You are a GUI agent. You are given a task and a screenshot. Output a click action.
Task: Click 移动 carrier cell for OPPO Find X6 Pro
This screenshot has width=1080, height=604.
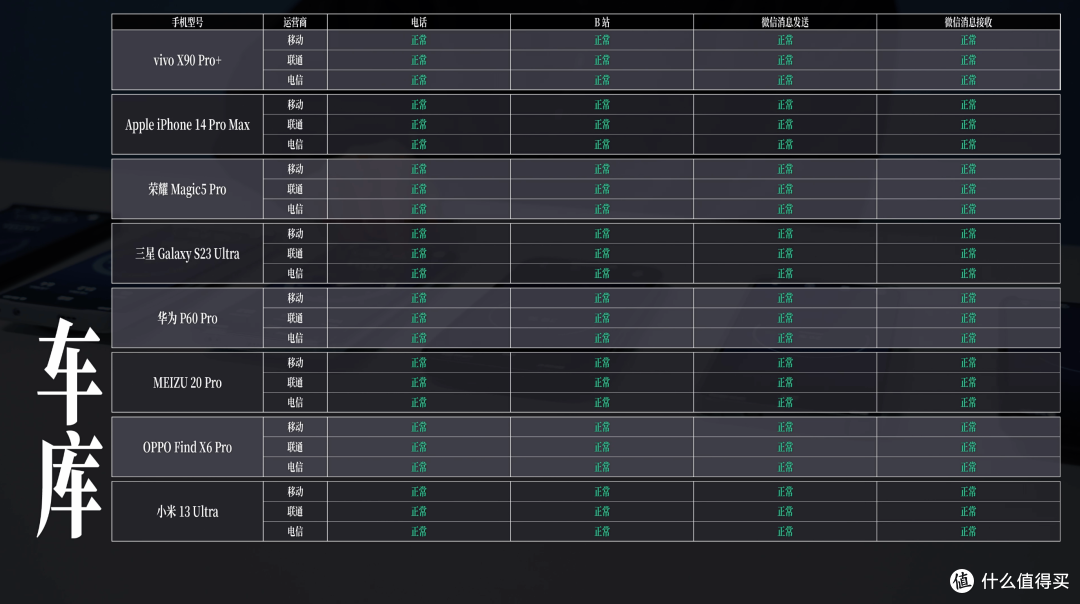295,427
